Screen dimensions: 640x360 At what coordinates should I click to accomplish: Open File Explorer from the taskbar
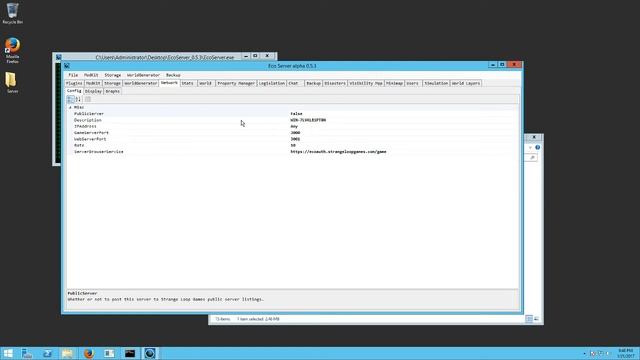point(68,353)
